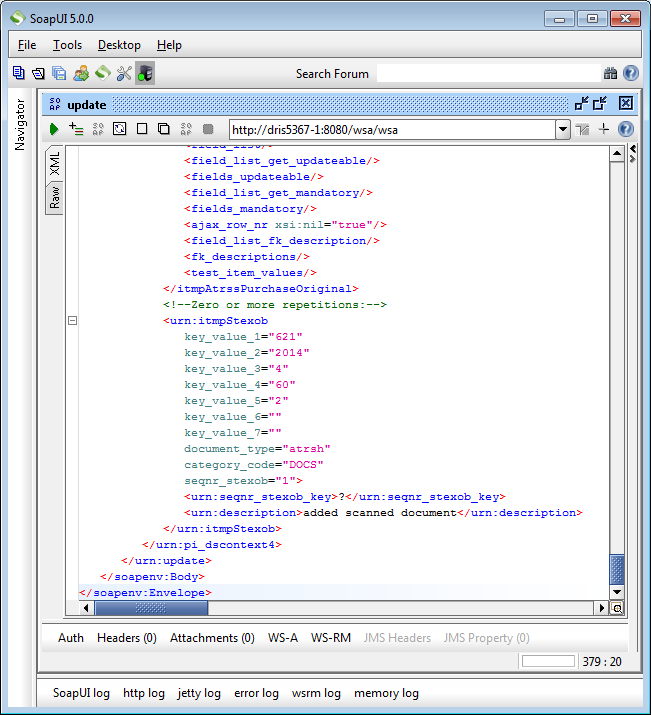Close the update request panel

625,104
